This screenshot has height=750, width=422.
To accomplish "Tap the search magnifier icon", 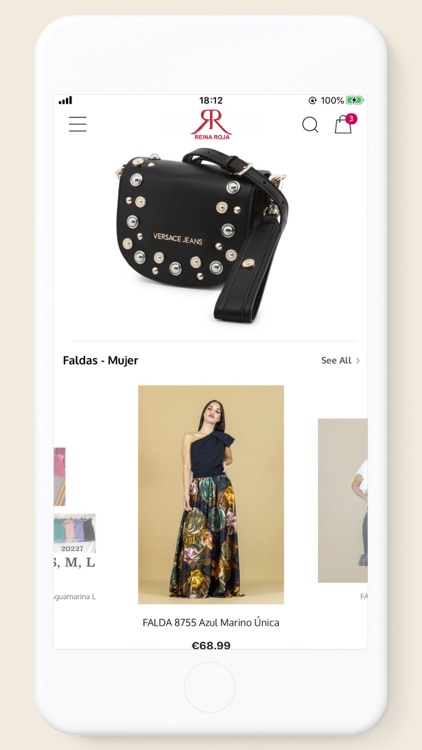I will point(310,125).
